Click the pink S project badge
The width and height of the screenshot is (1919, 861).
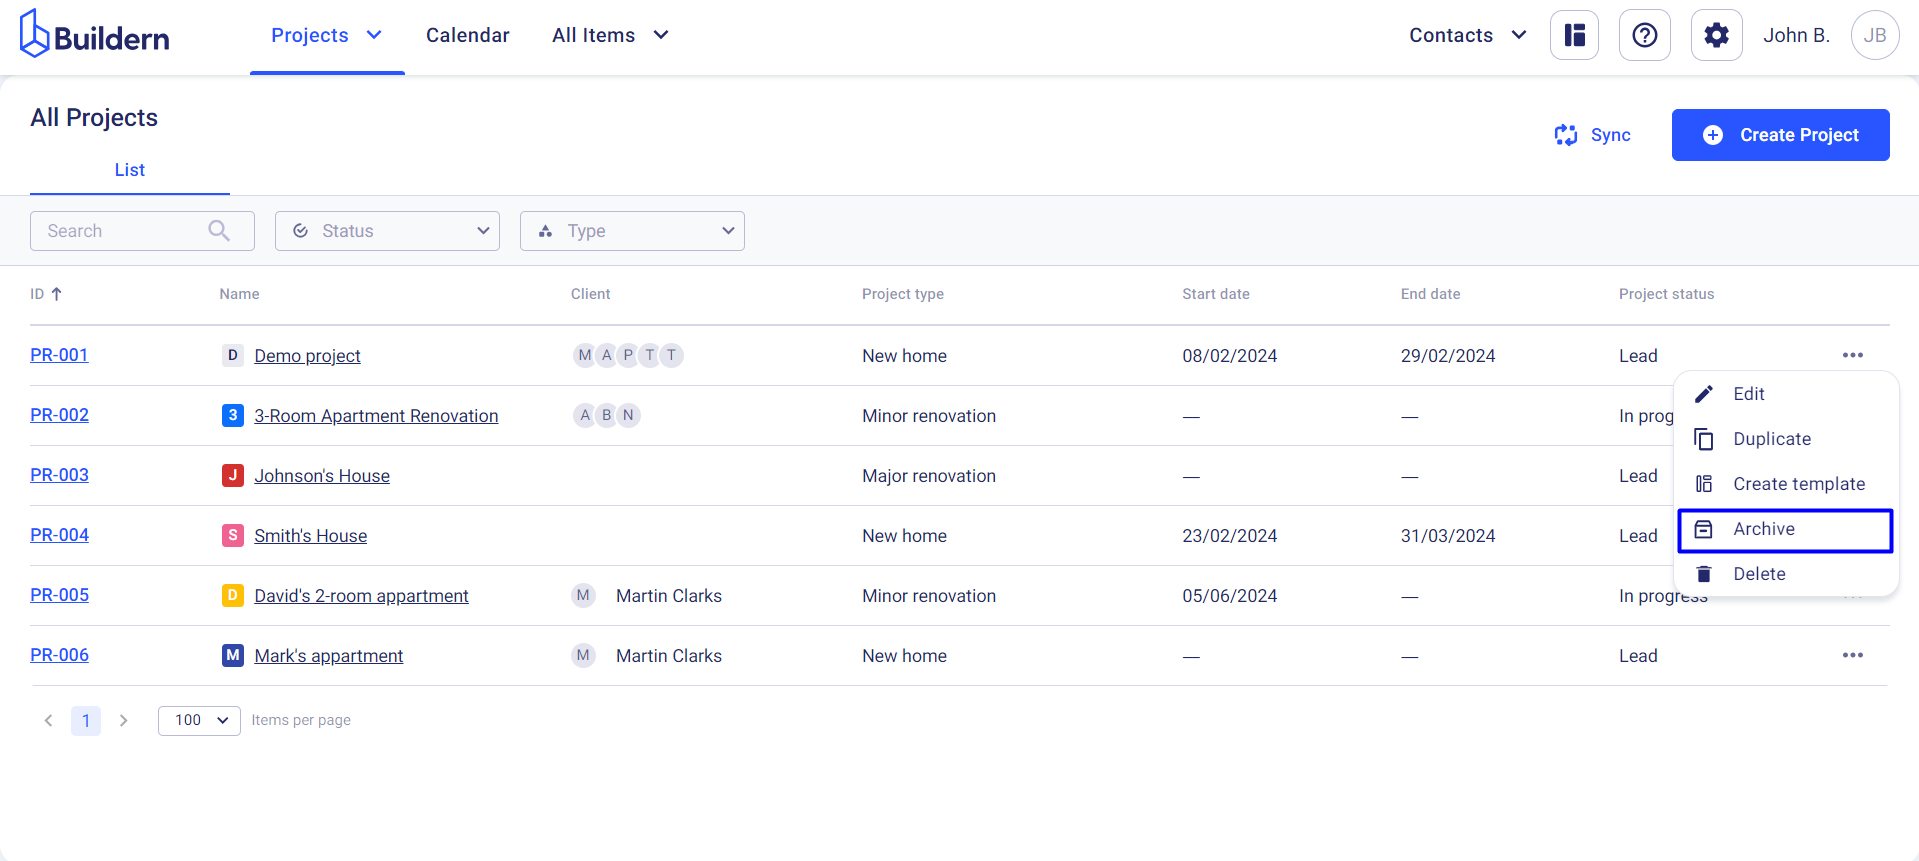tap(233, 535)
